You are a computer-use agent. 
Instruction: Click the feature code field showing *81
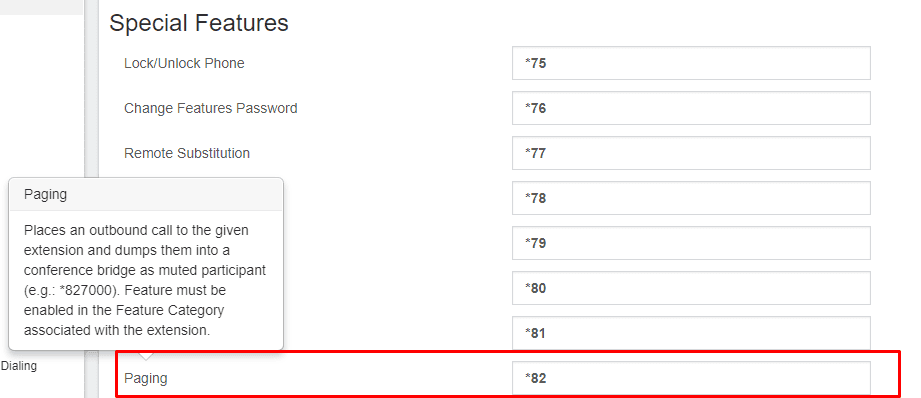pyautogui.click(x=691, y=333)
